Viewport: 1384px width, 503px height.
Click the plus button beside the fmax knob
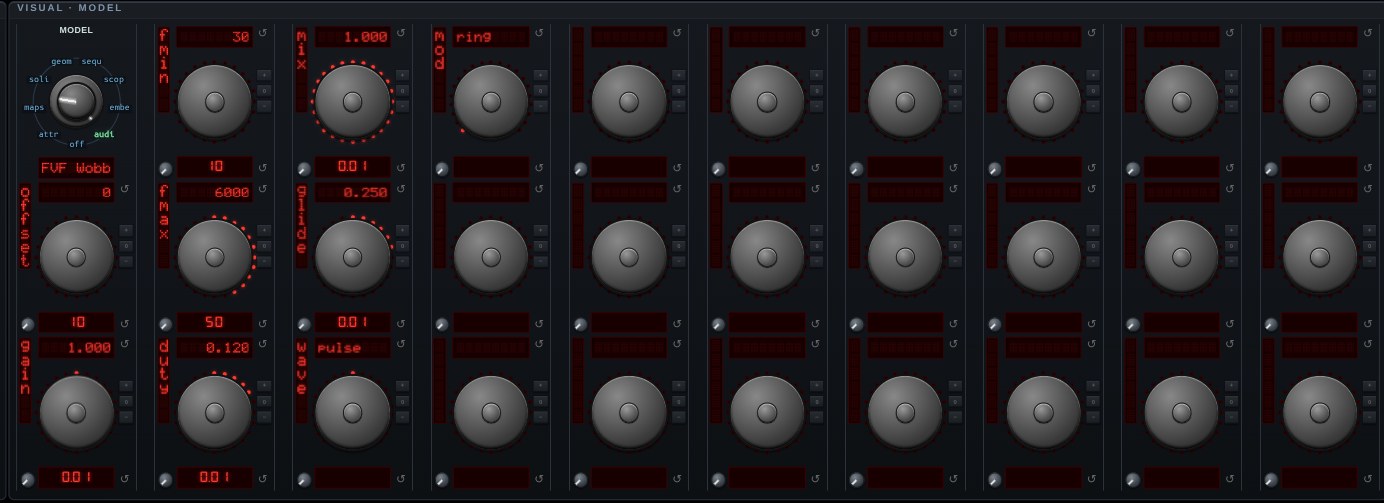point(264,230)
